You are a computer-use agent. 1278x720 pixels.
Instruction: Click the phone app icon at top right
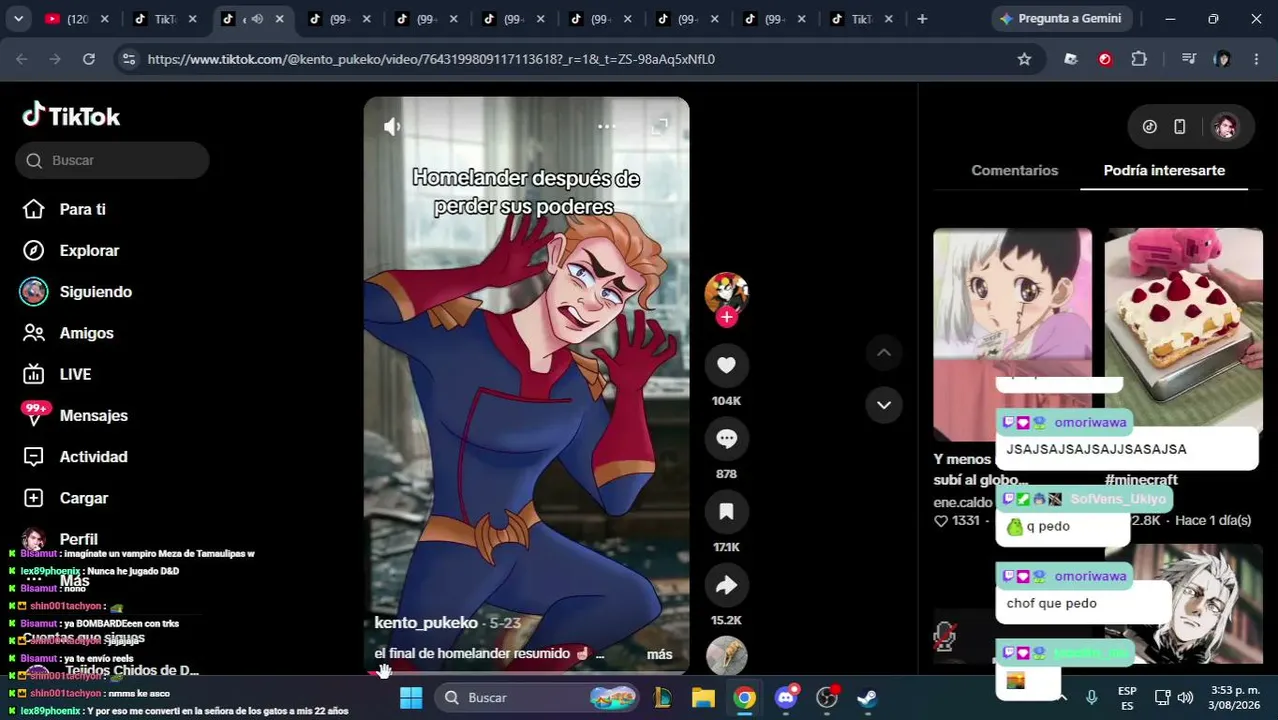[1180, 126]
